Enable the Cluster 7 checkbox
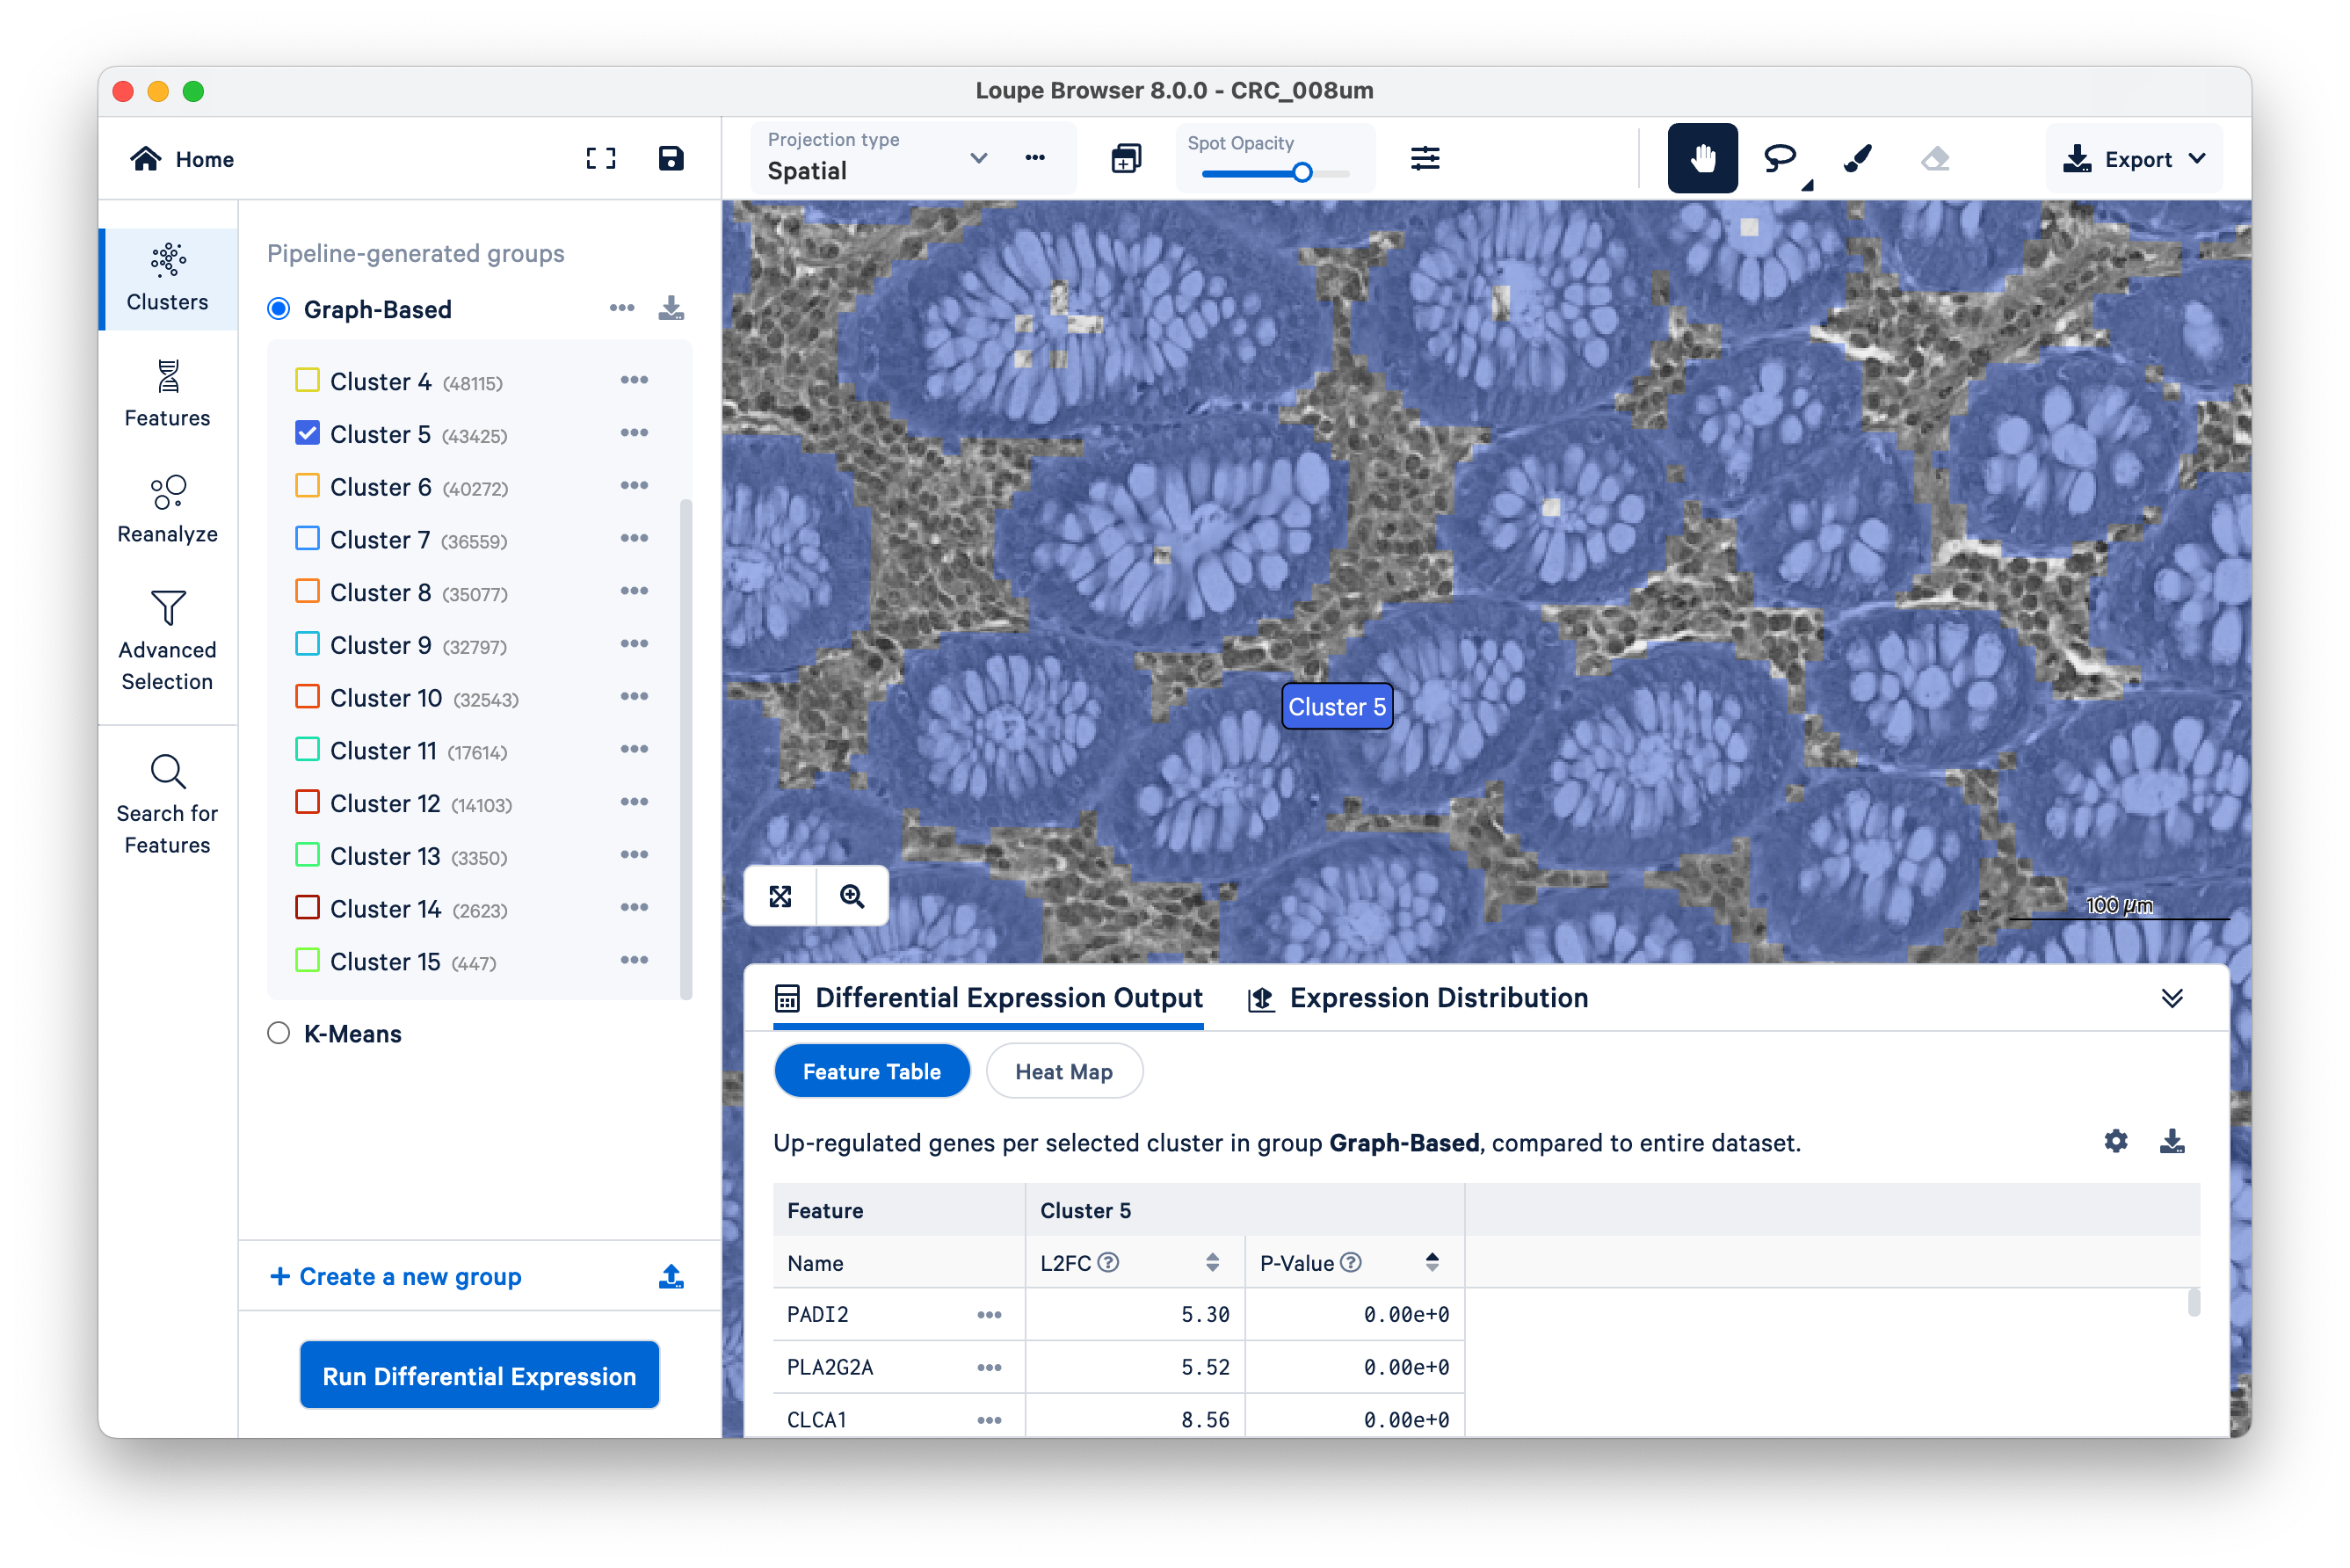Screen dimensions: 2350x1568 point(308,539)
